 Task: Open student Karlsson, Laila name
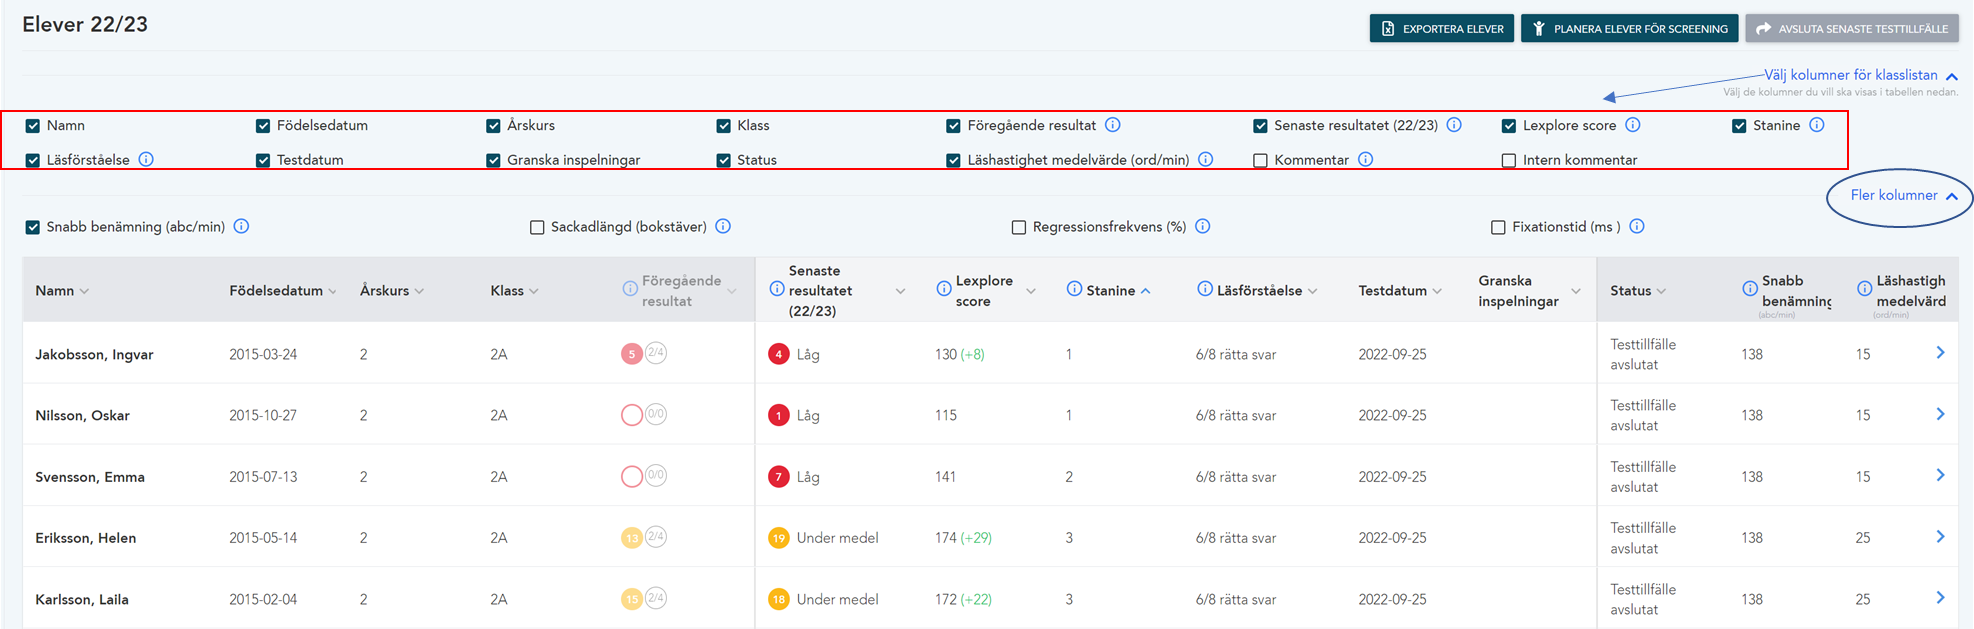(x=82, y=599)
